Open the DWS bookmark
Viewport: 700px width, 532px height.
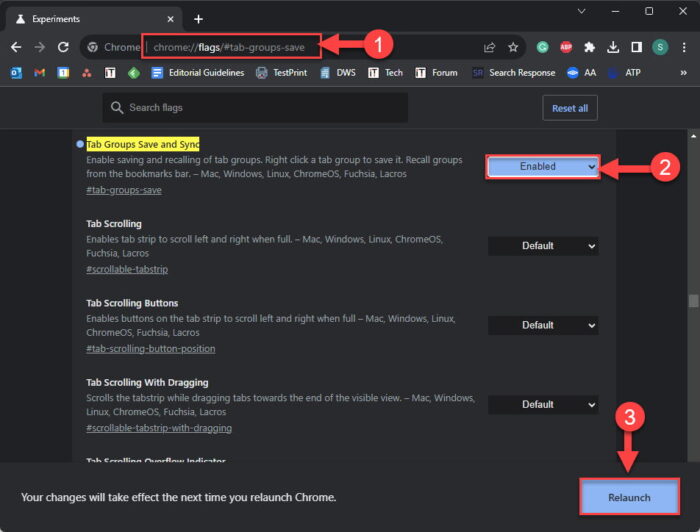click(x=338, y=72)
